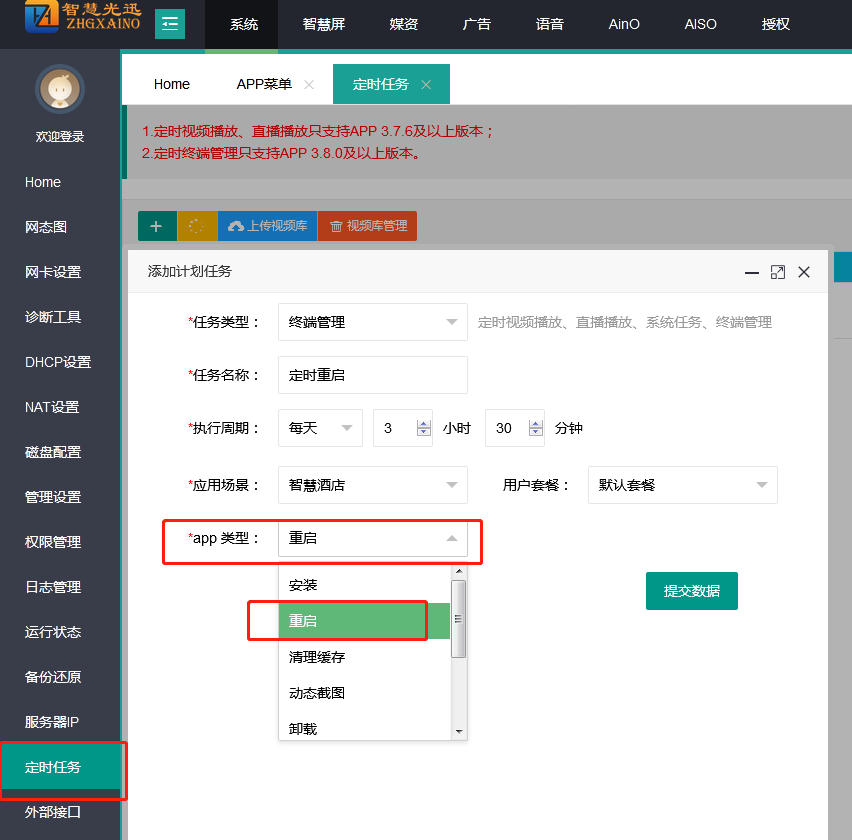Maximize the 添加计划任务 dialog
The width and height of the screenshot is (852, 840).
point(777,272)
